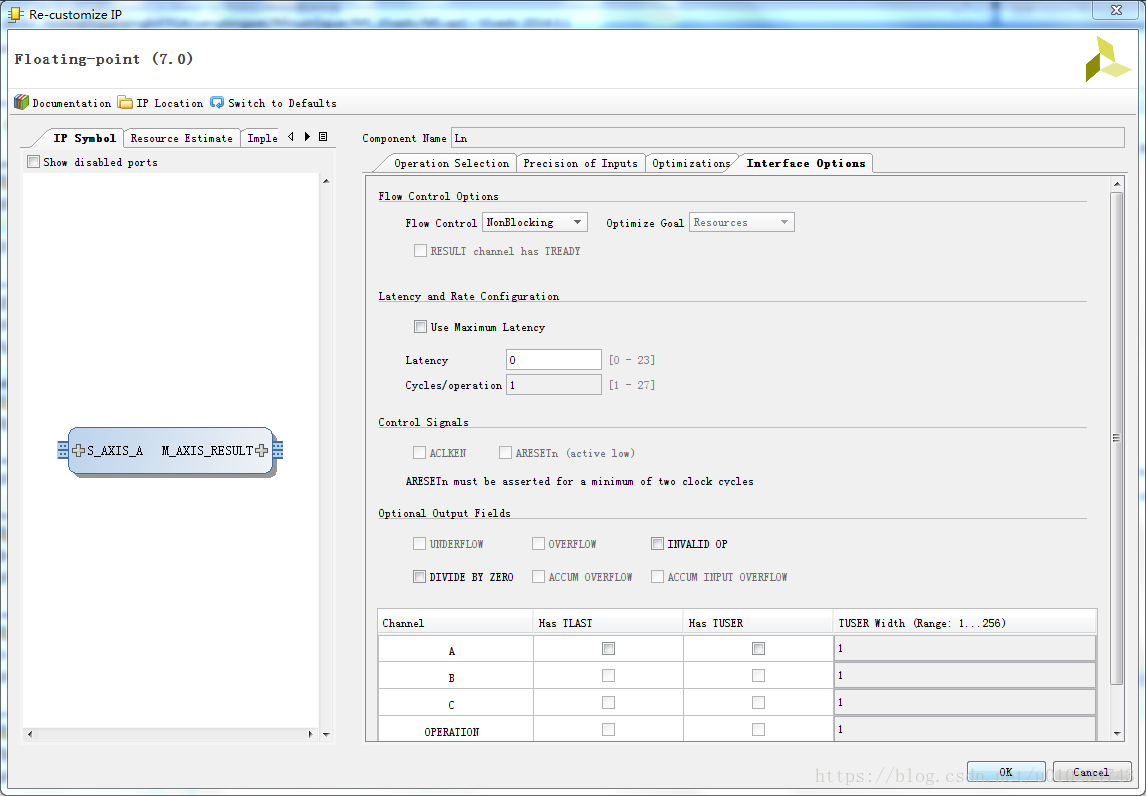Viewport: 1146px width, 796px height.
Task: Select the Interface Options tab
Action: [x=805, y=163]
